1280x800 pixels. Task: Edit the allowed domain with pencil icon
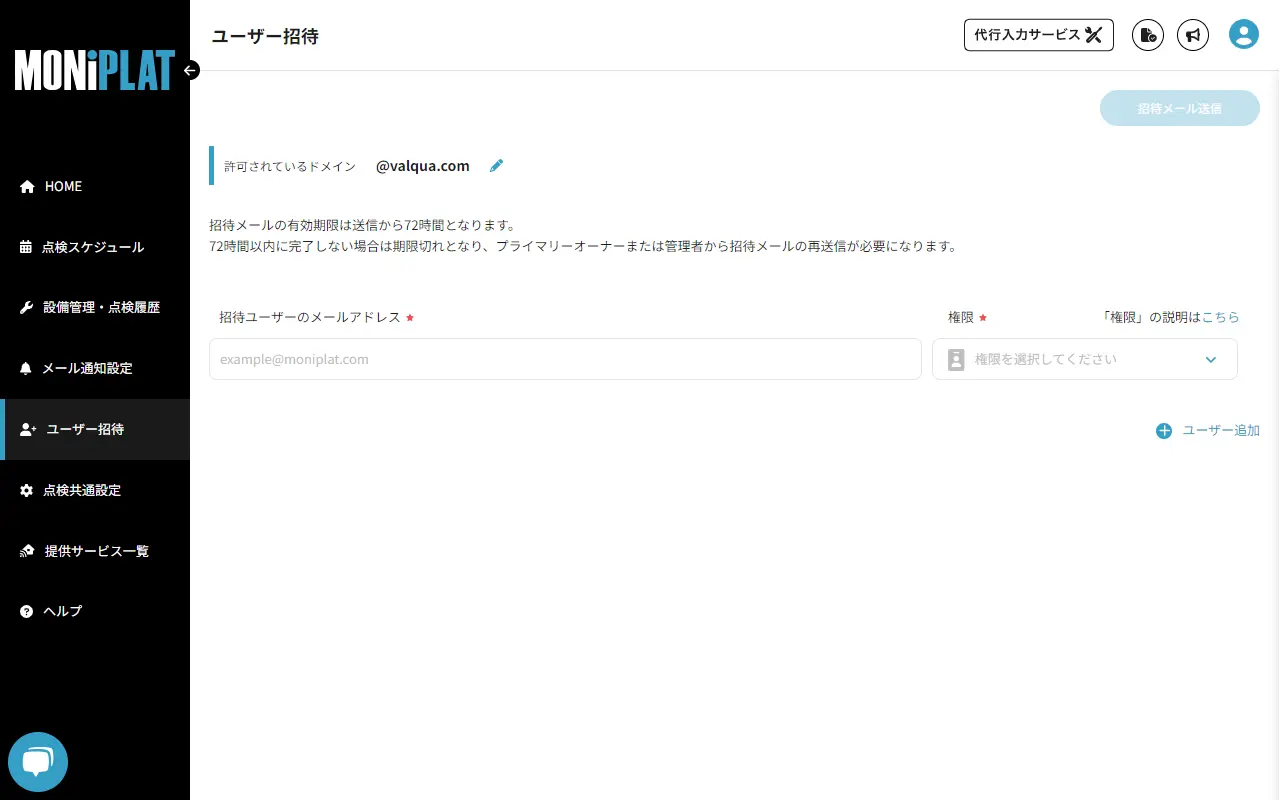496,165
